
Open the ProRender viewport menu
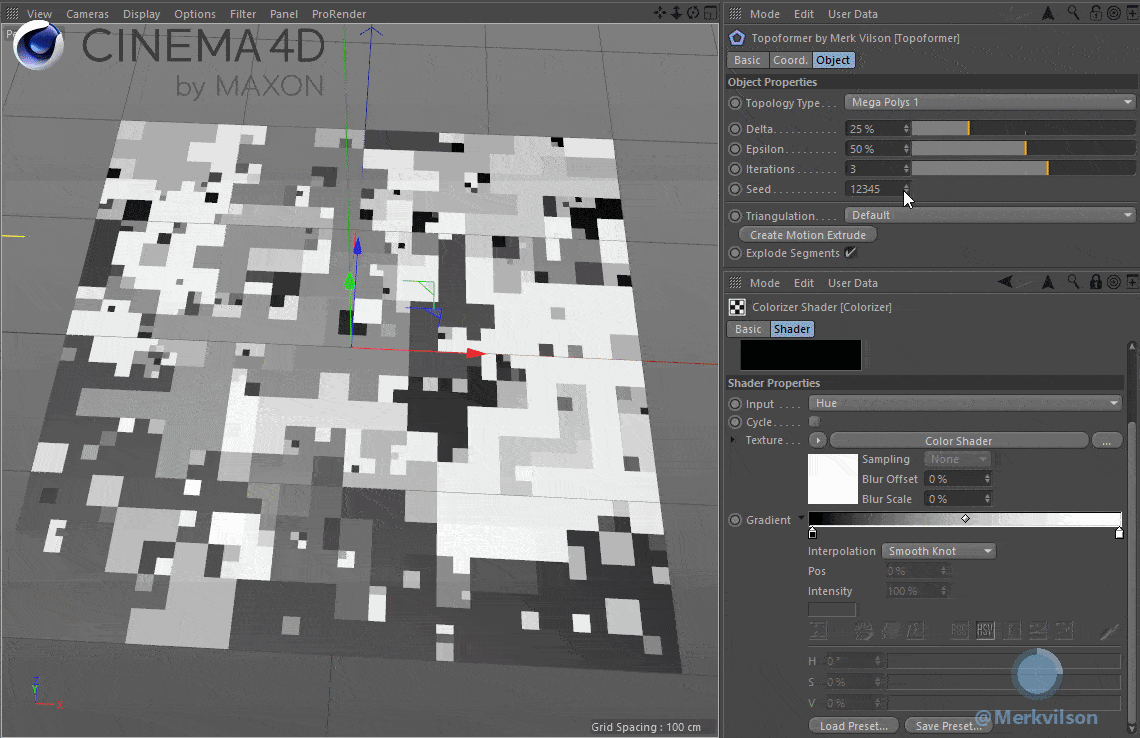point(338,14)
